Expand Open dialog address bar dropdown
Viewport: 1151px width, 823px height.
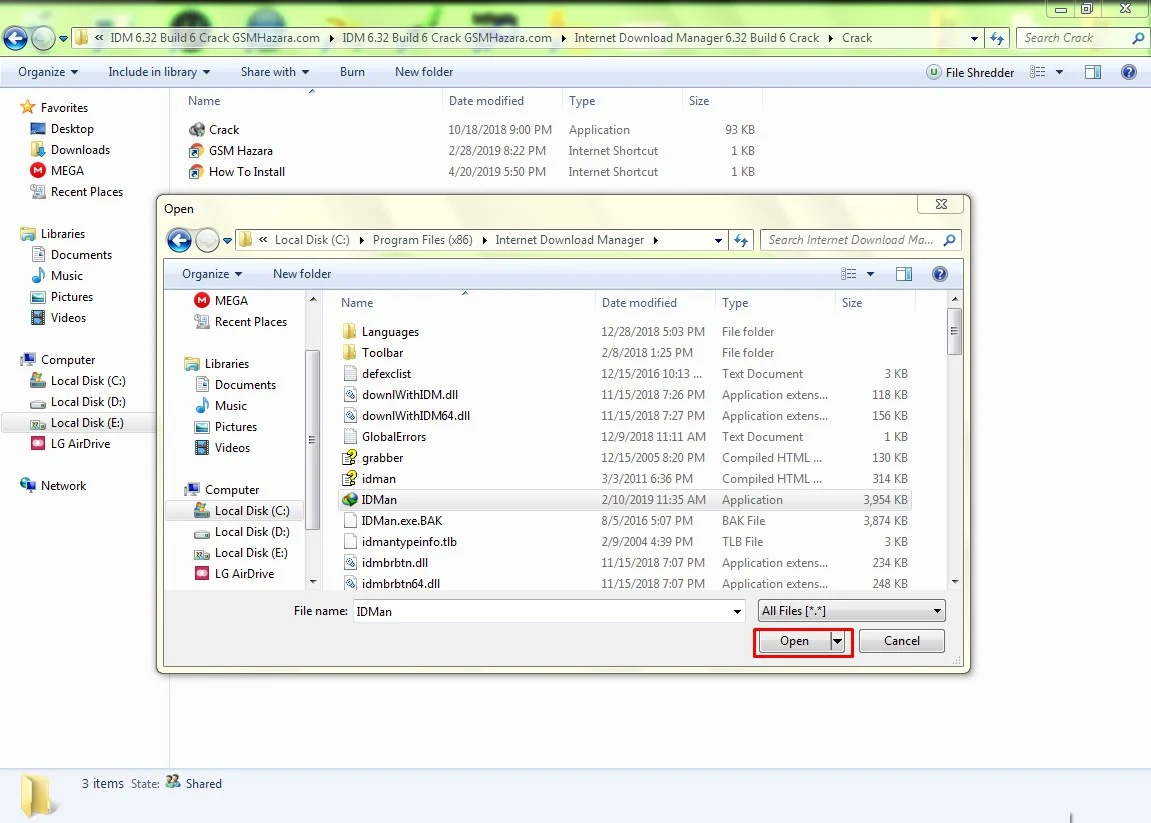pyautogui.click(x=718, y=240)
